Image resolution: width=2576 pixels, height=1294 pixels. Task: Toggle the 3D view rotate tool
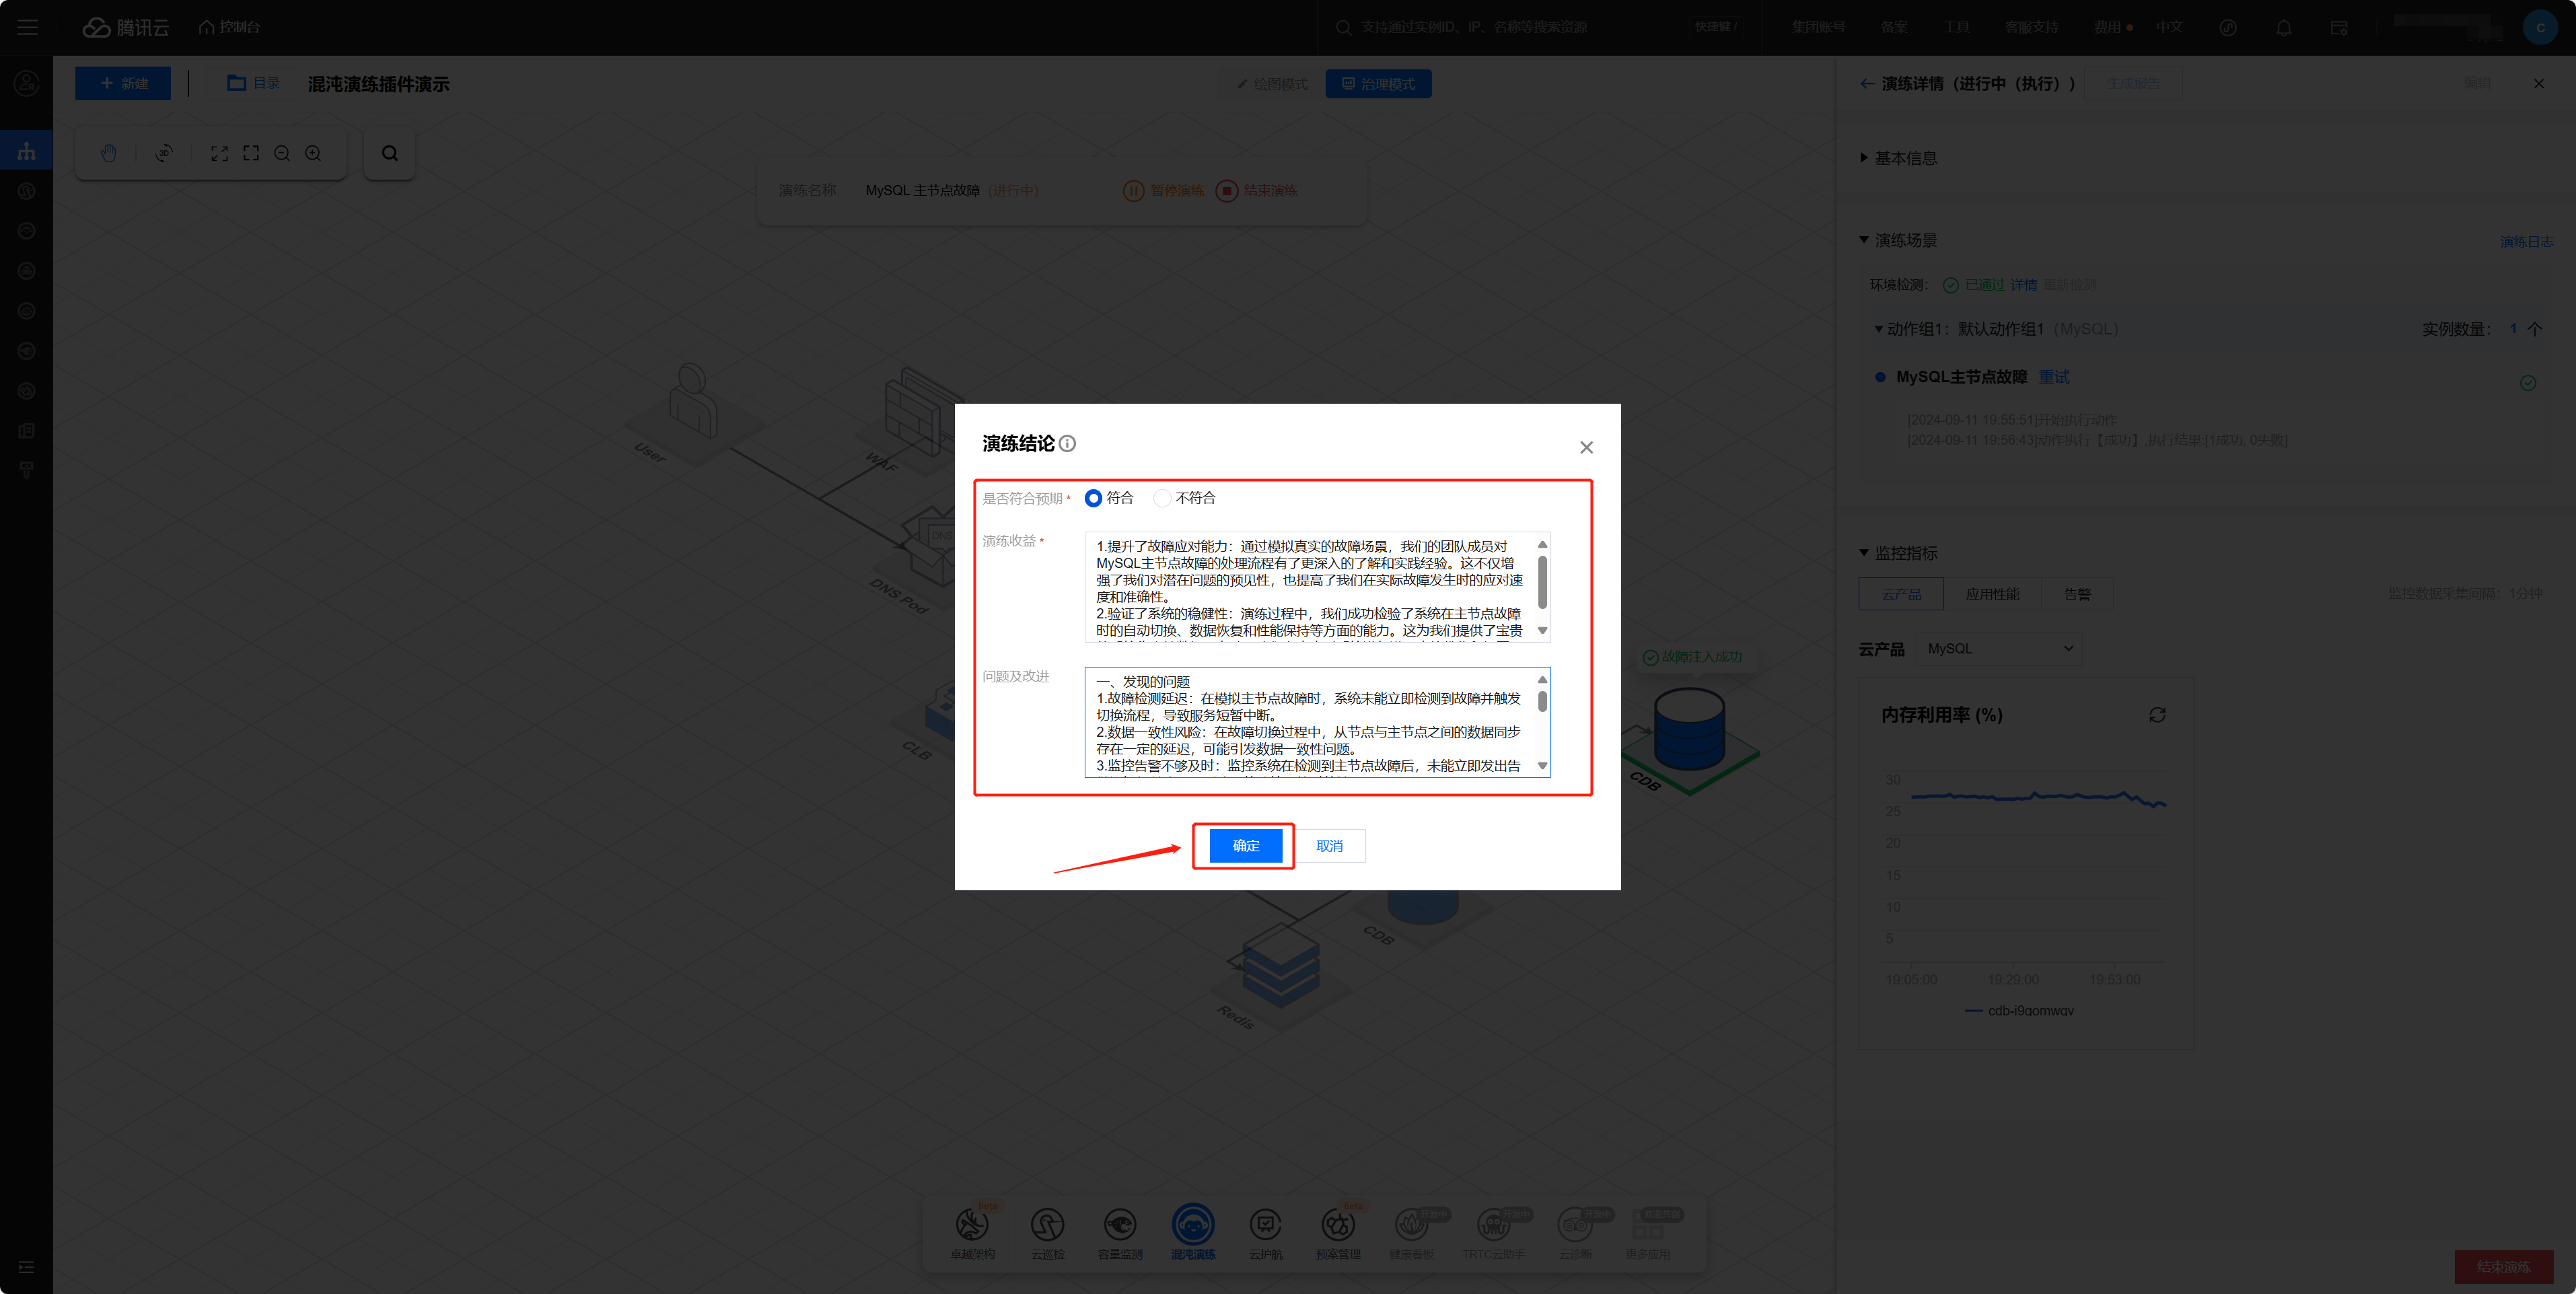click(164, 153)
